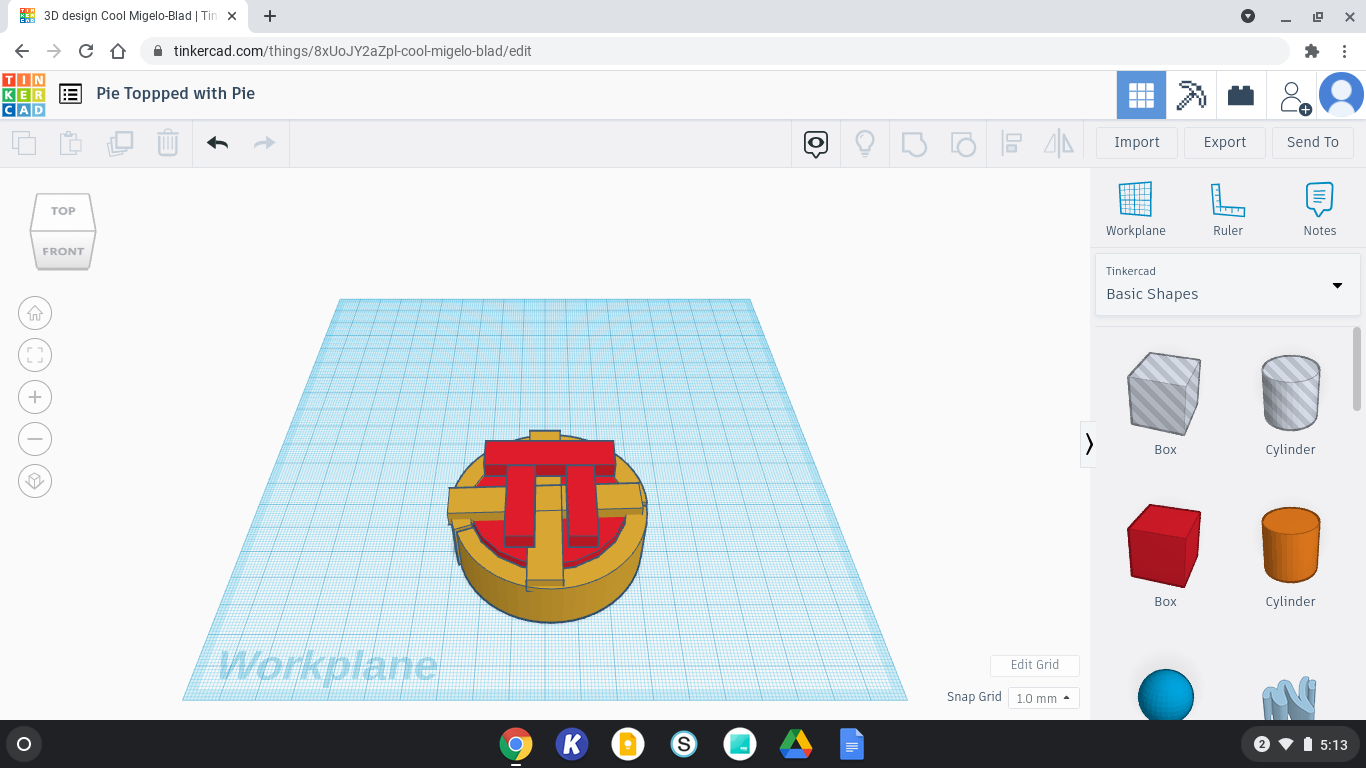
Task: Open the Snap Grid 1.0 mm dropdown
Action: 1043,697
